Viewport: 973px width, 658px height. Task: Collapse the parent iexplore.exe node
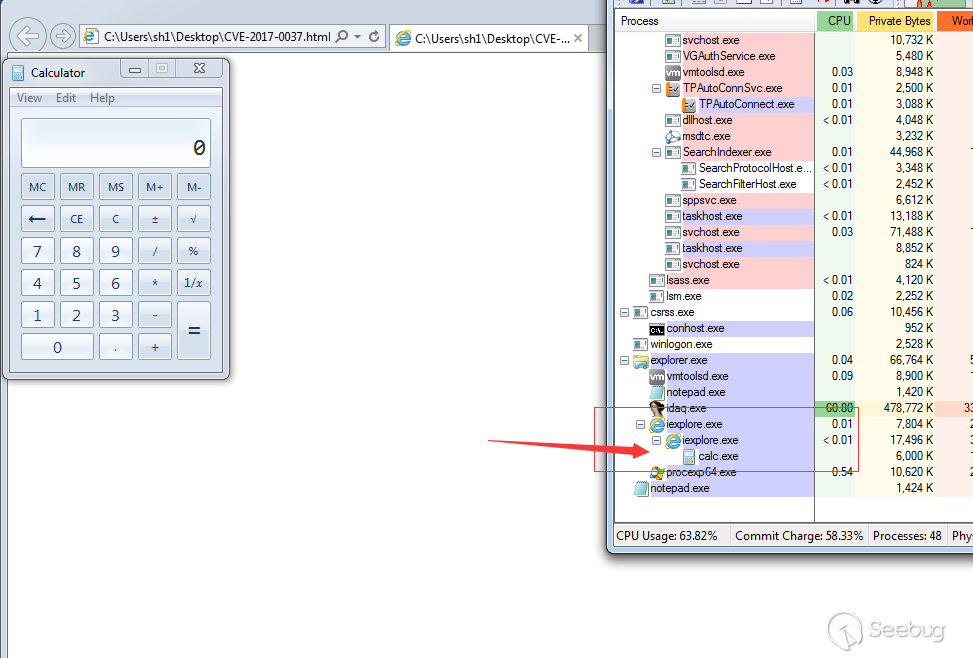coord(640,425)
